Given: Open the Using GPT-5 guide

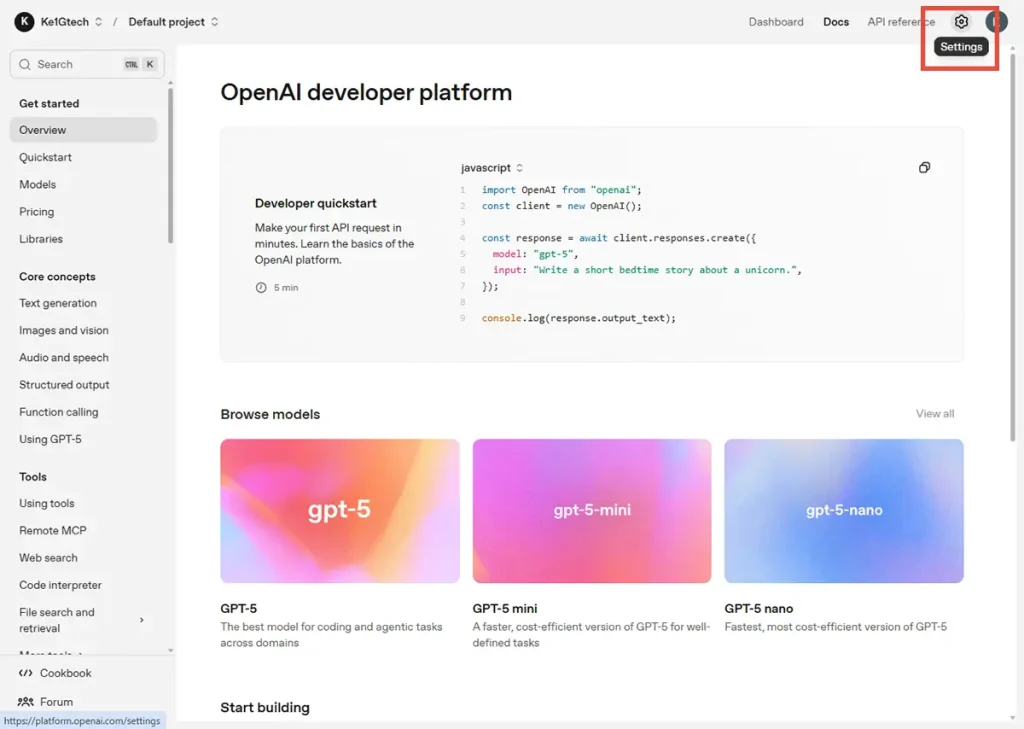Looking at the screenshot, I should coord(50,440).
